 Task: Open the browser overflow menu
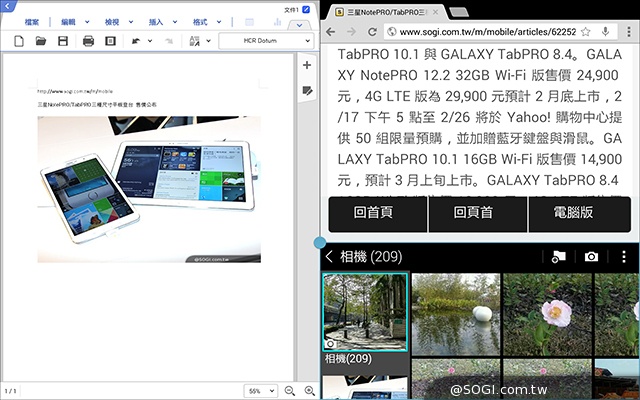coord(629,32)
